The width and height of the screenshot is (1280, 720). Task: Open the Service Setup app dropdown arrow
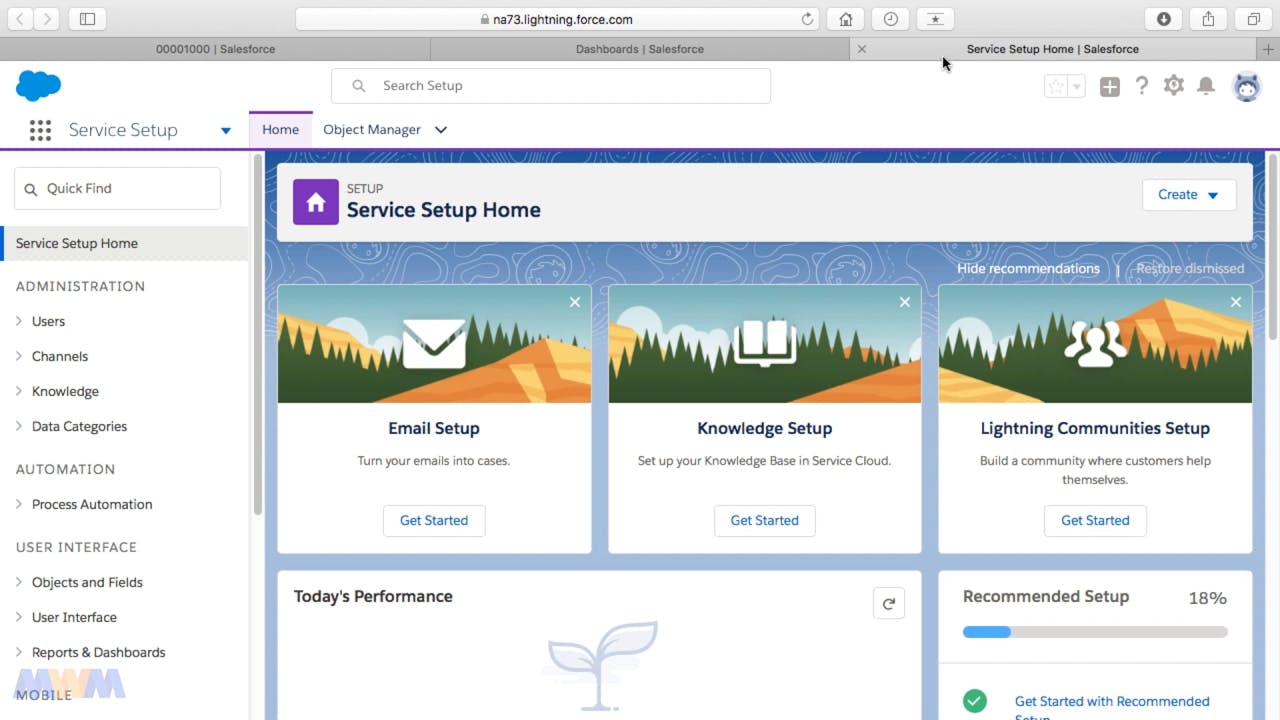tap(226, 131)
